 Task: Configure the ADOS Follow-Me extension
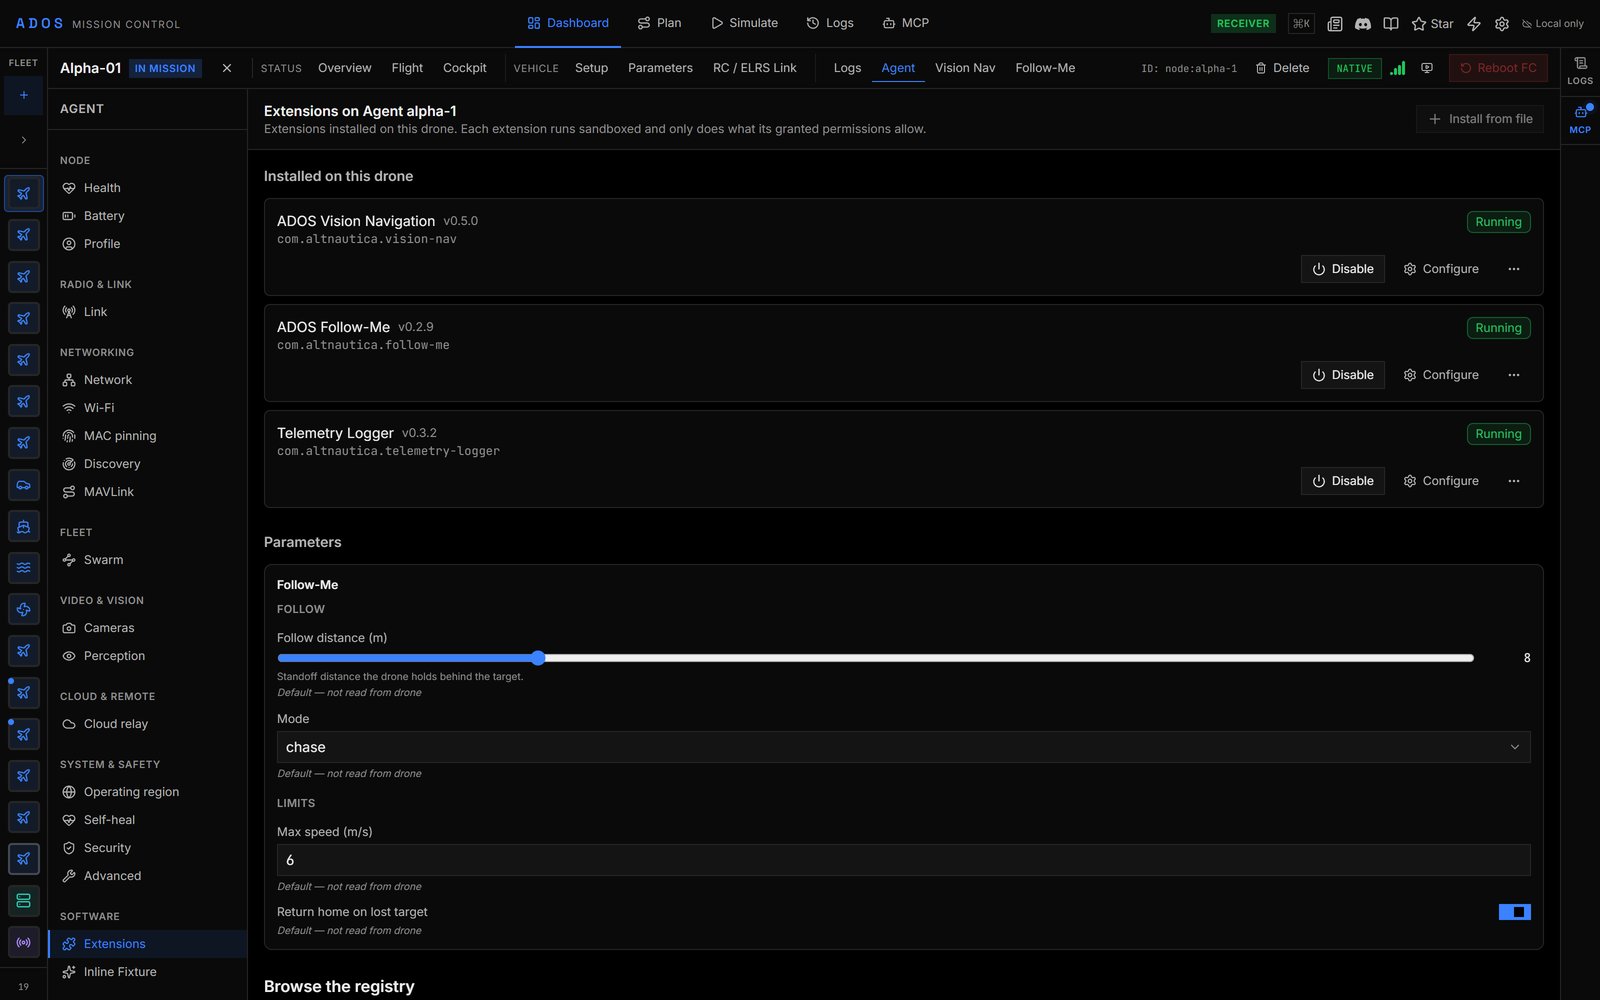pyautogui.click(x=1441, y=375)
